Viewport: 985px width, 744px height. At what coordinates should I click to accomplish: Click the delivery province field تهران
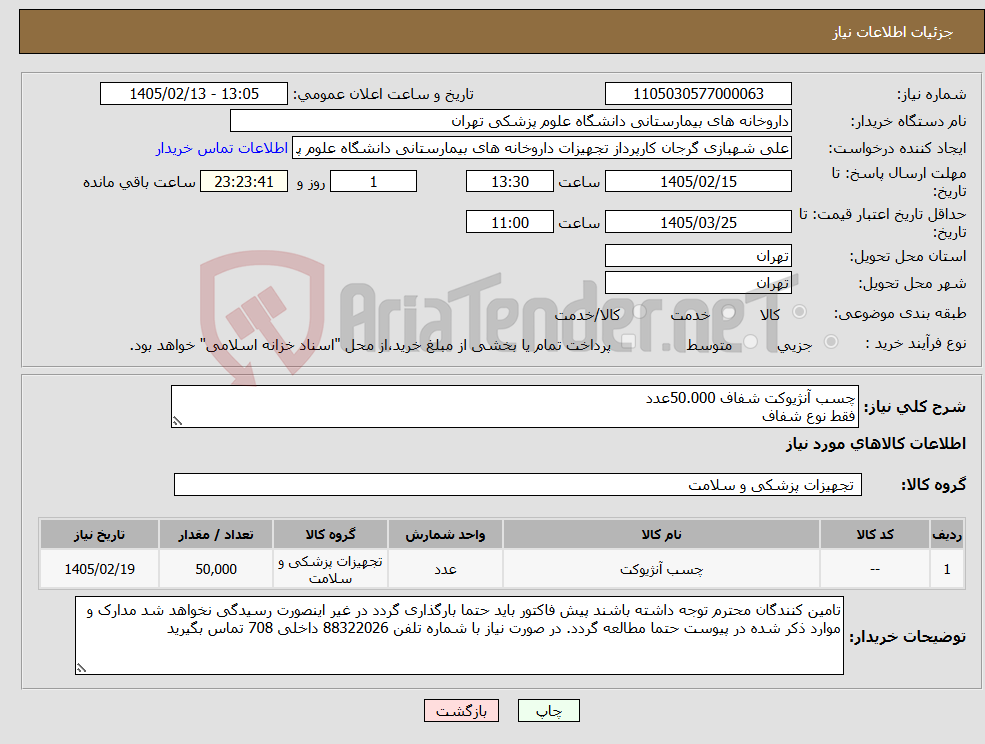coord(698,256)
